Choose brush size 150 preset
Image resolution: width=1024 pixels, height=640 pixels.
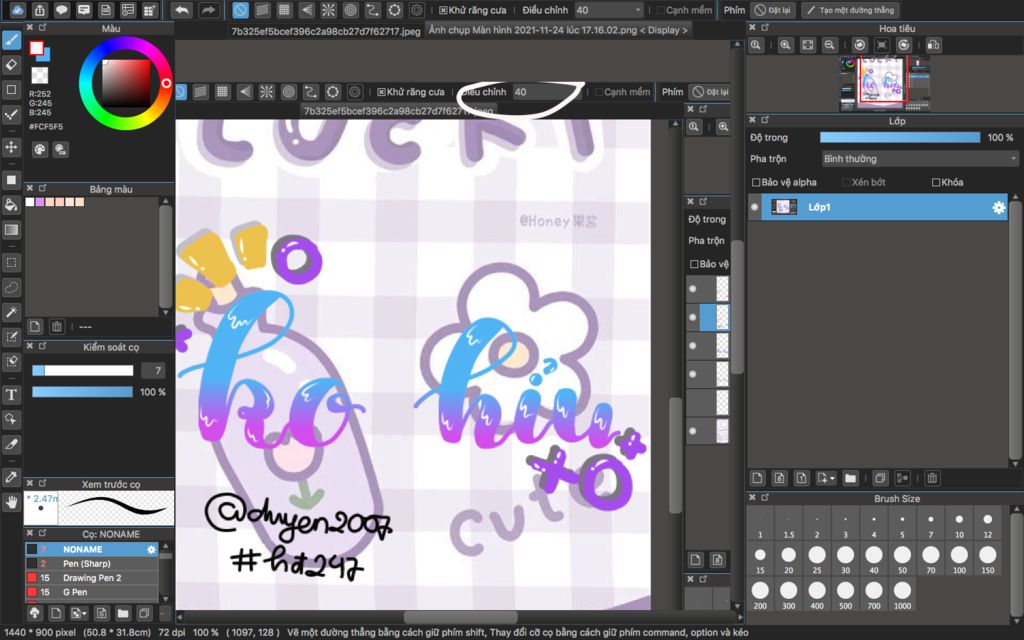tap(987, 558)
